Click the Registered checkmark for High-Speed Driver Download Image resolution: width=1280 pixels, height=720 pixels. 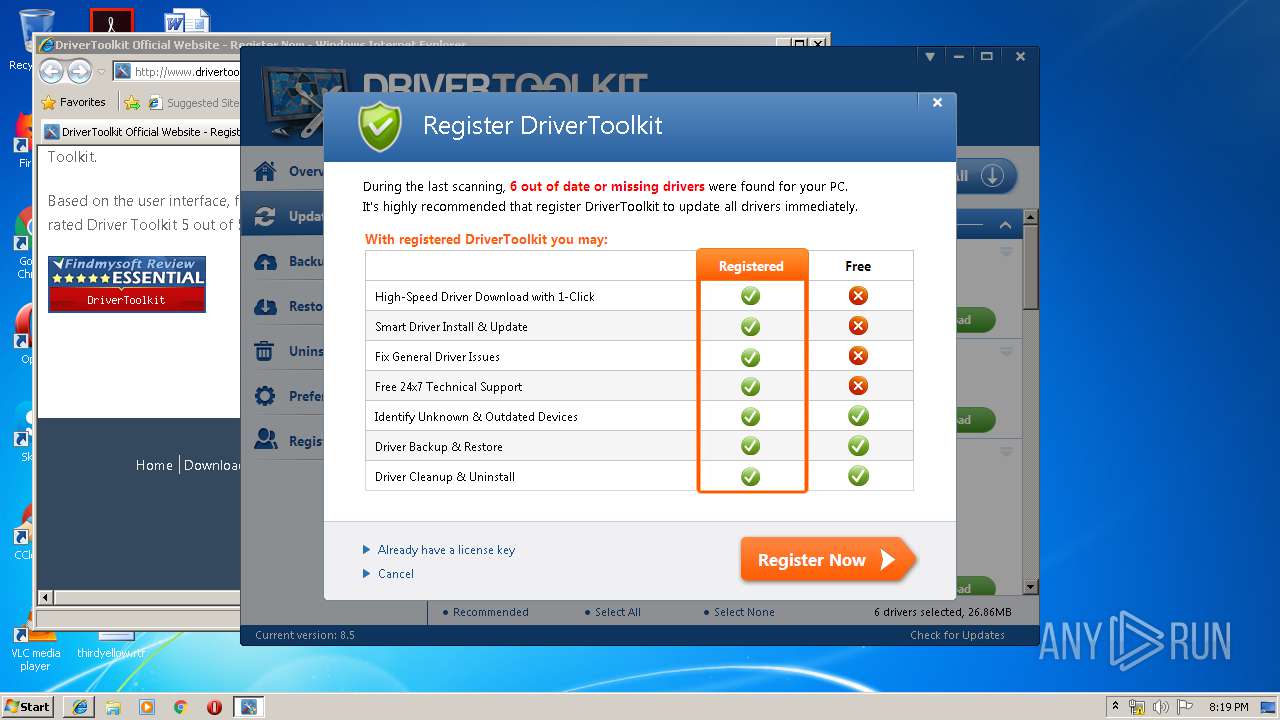[x=750, y=296]
